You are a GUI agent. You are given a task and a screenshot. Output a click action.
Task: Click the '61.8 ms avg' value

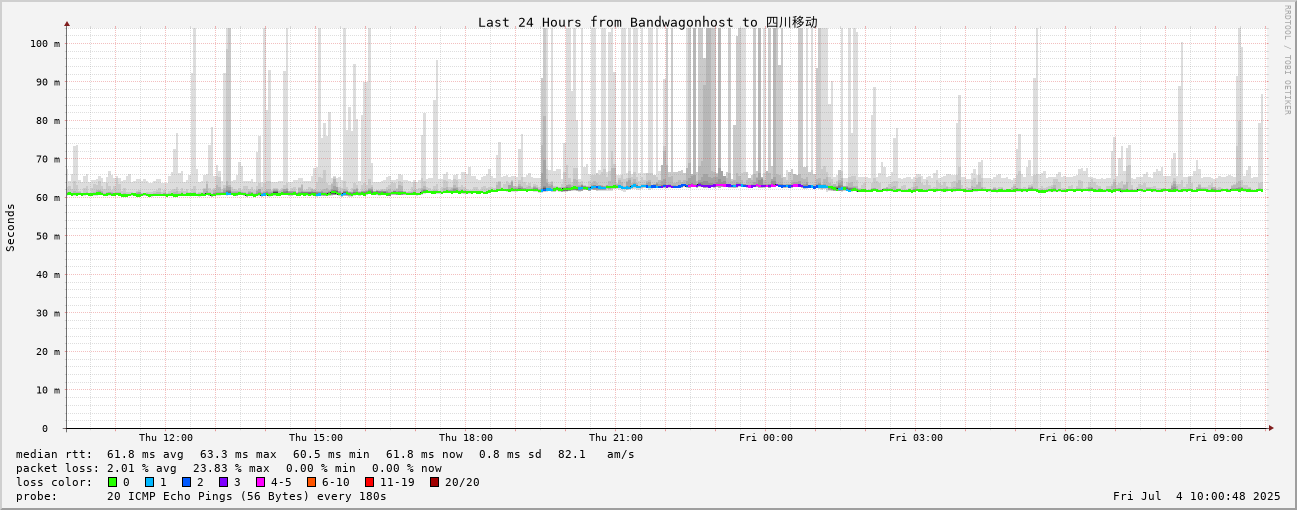coord(145,454)
